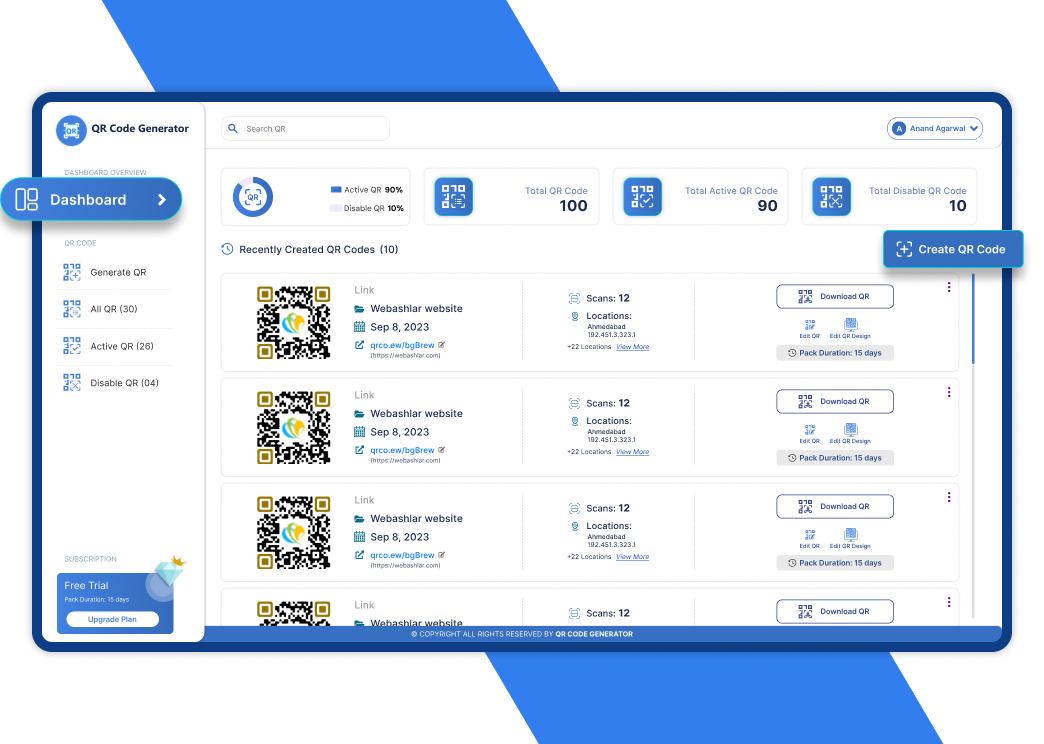1044x744 pixels.
Task: Click the Total QR Code tile icon
Action: click(x=453, y=196)
